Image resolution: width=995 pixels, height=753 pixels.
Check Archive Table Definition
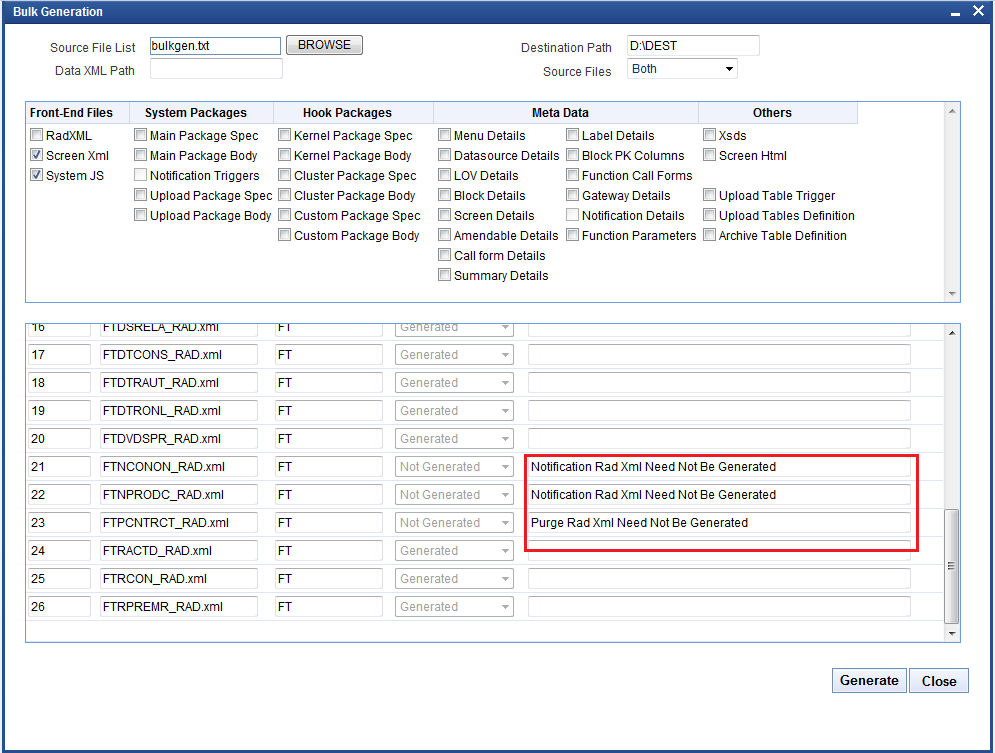click(710, 235)
